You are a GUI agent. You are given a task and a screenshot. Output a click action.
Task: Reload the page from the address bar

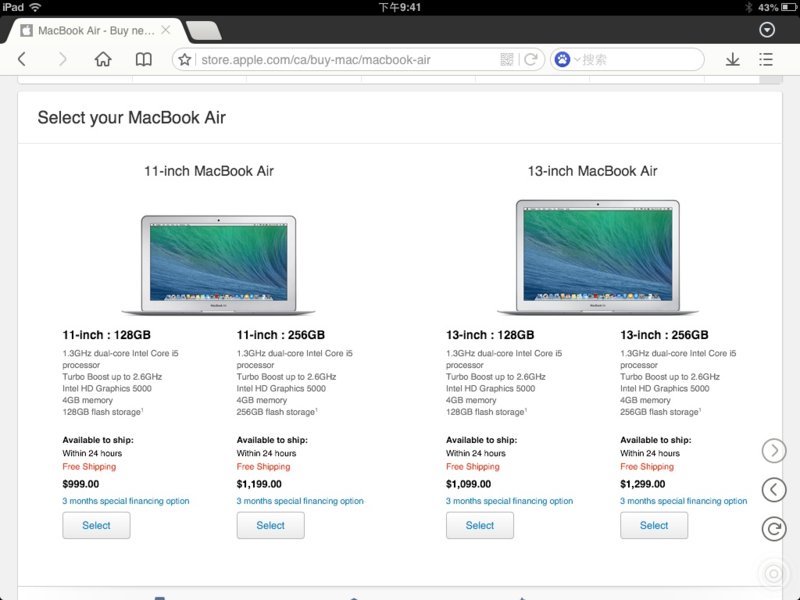click(x=531, y=60)
